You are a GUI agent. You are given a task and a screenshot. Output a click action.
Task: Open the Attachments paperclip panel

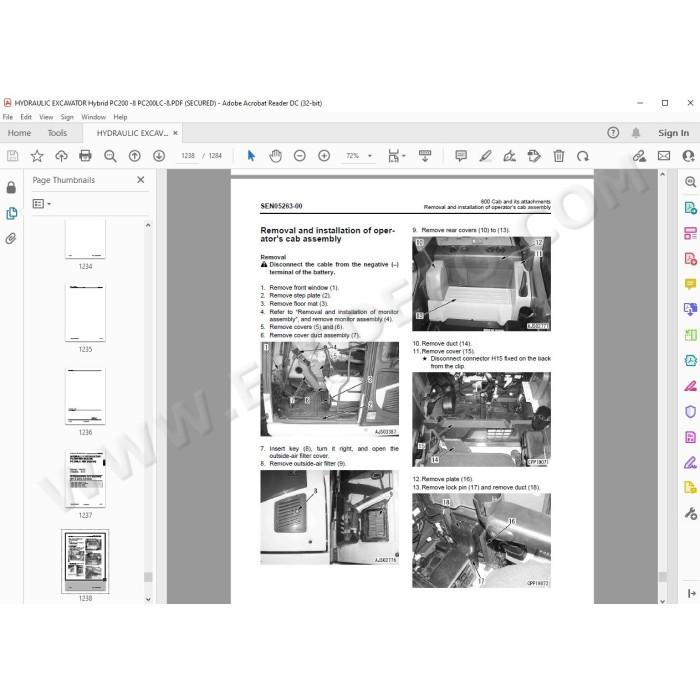[x=11, y=238]
